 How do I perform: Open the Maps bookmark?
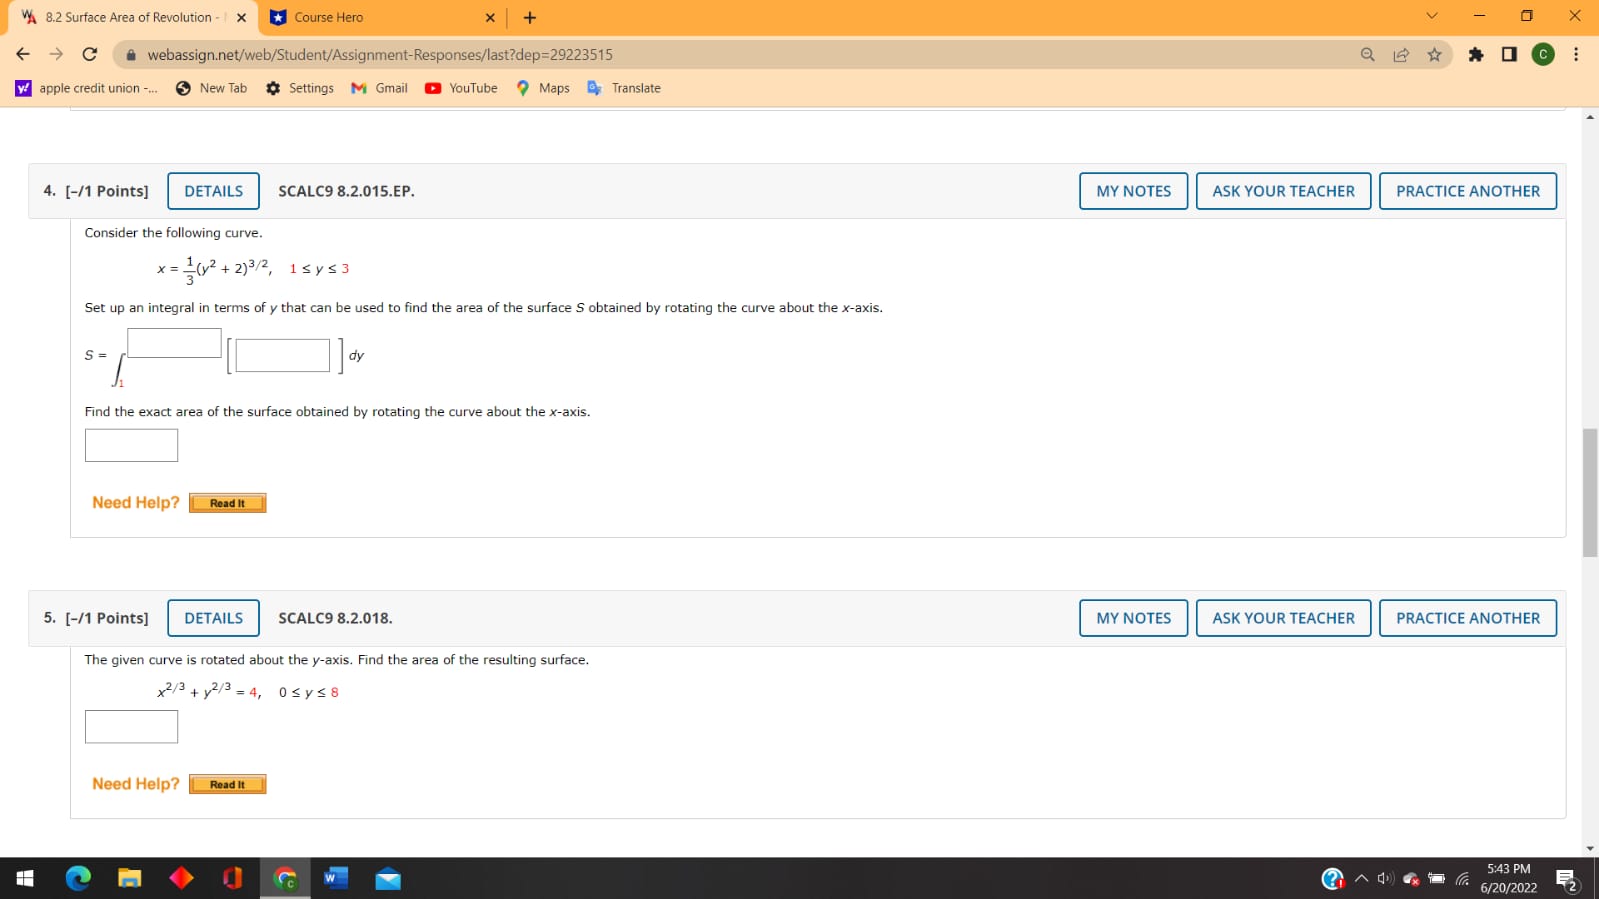click(x=543, y=88)
